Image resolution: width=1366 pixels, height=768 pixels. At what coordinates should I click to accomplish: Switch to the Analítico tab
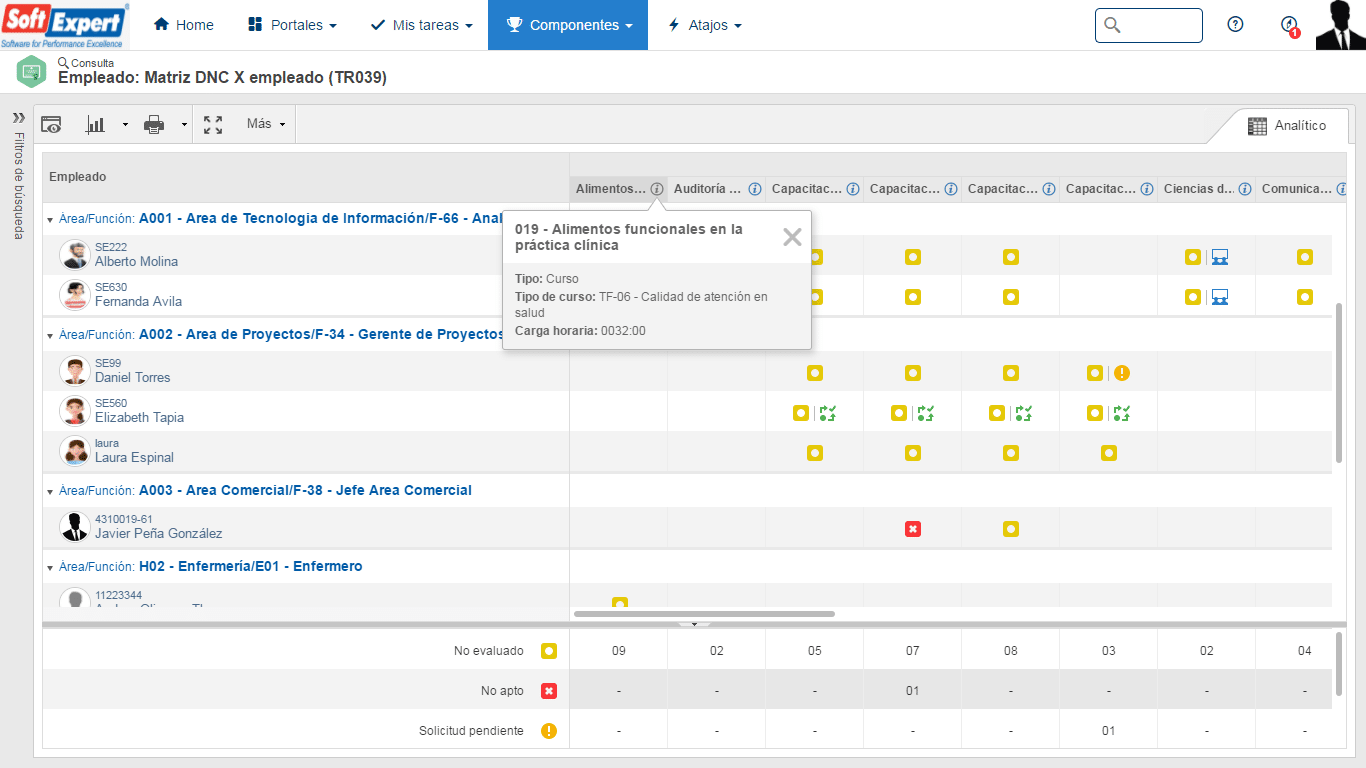tap(1287, 126)
